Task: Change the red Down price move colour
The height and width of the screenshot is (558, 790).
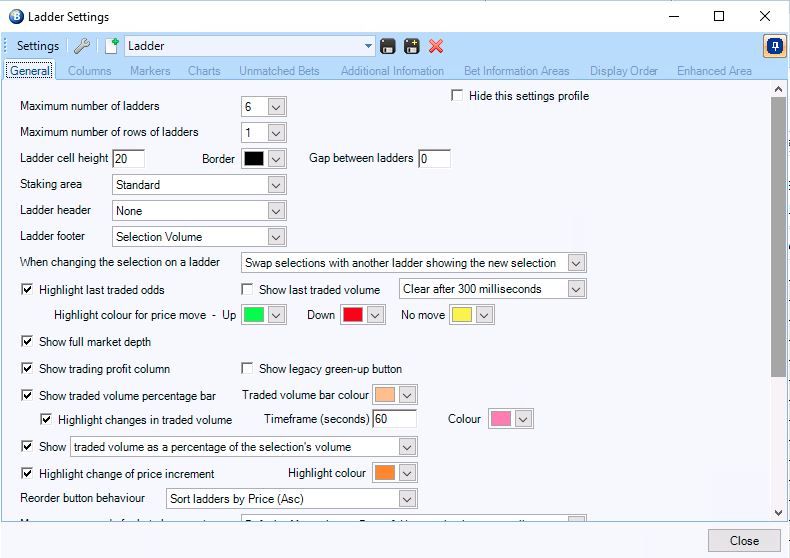Action: (x=352, y=315)
